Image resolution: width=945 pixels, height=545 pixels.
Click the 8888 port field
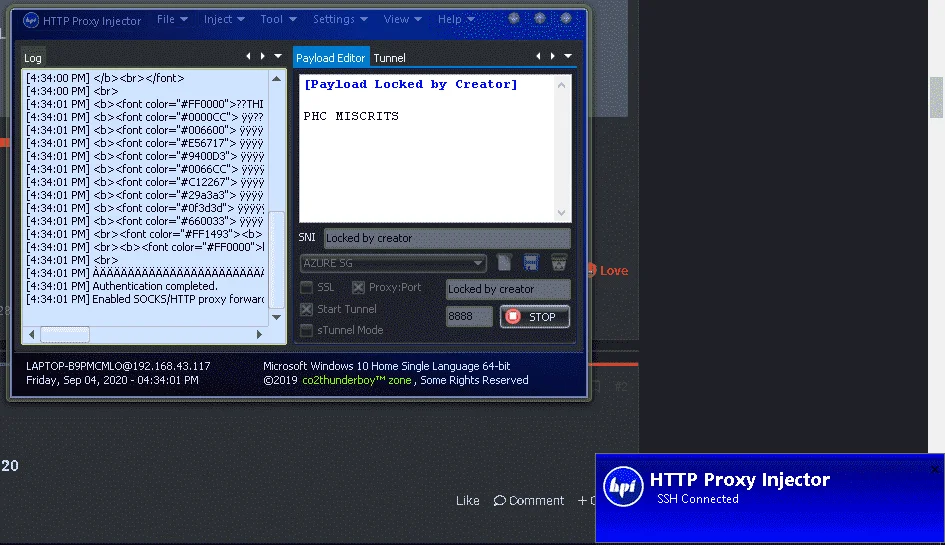pos(469,317)
